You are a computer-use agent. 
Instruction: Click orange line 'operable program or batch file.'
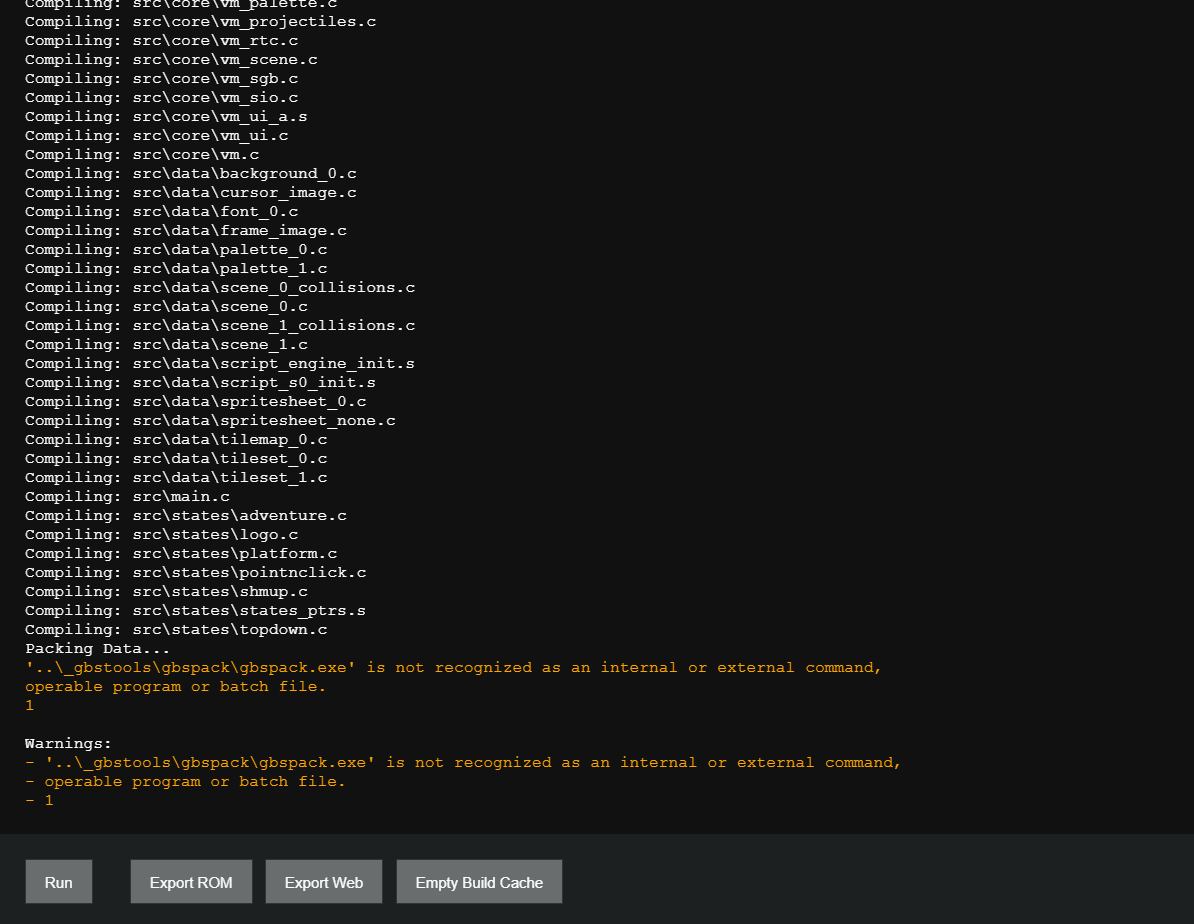pos(176,687)
